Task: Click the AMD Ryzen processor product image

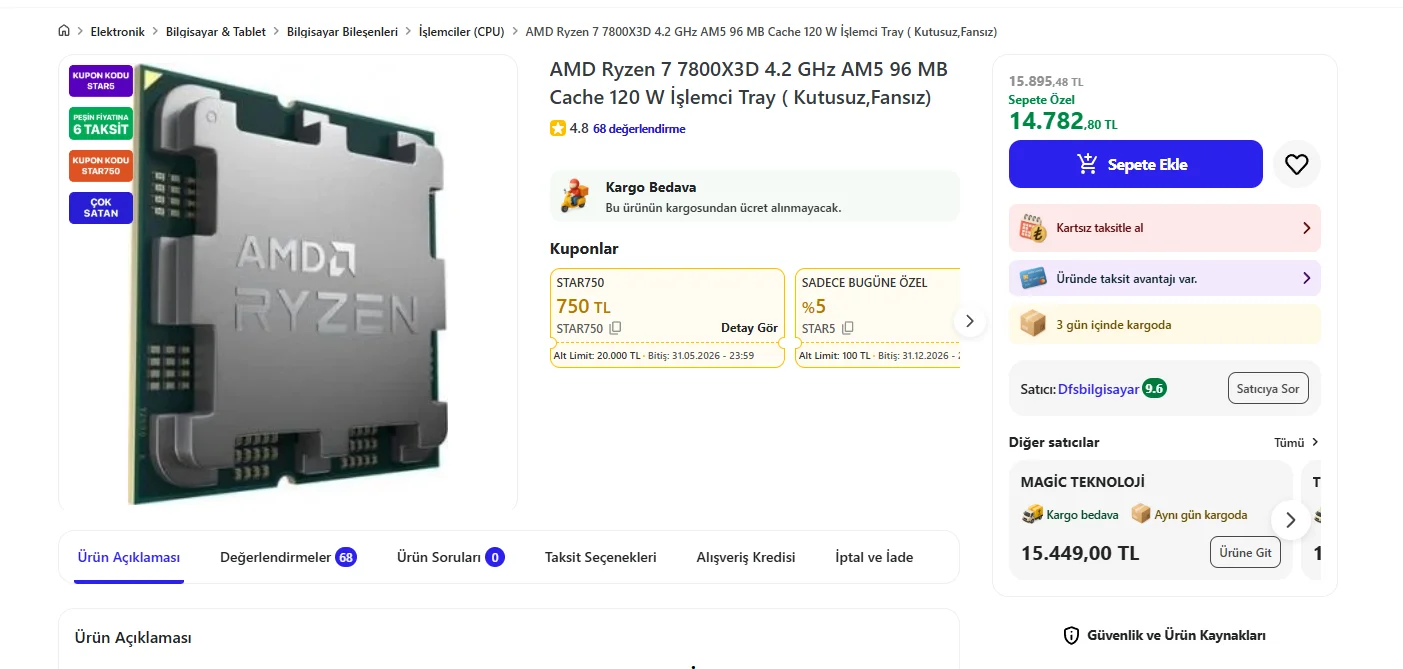Action: point(288,283)
